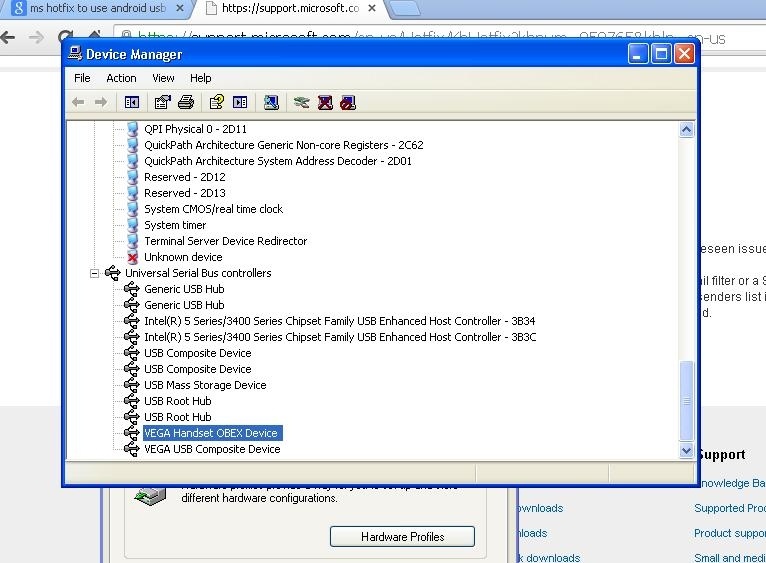
Task: Click the Unknown device red X icon
Action: coord(132,257)
